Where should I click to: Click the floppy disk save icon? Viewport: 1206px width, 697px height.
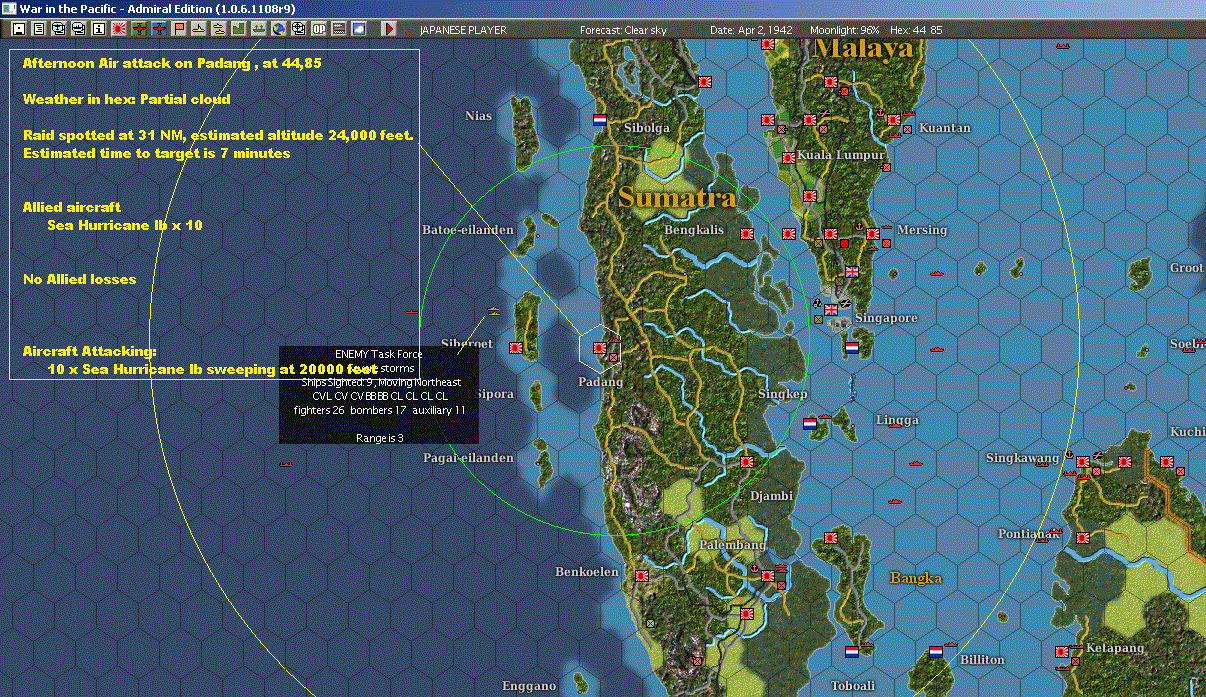click(19, 29)
